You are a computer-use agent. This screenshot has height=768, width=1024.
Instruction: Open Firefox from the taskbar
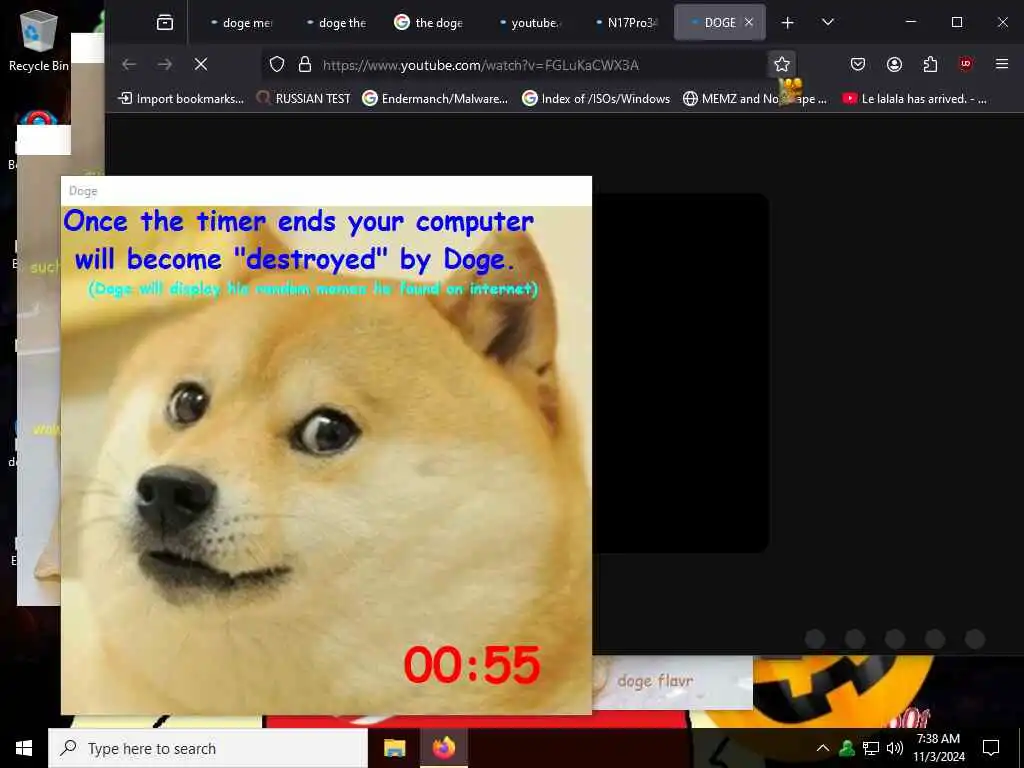pos(443,748)
